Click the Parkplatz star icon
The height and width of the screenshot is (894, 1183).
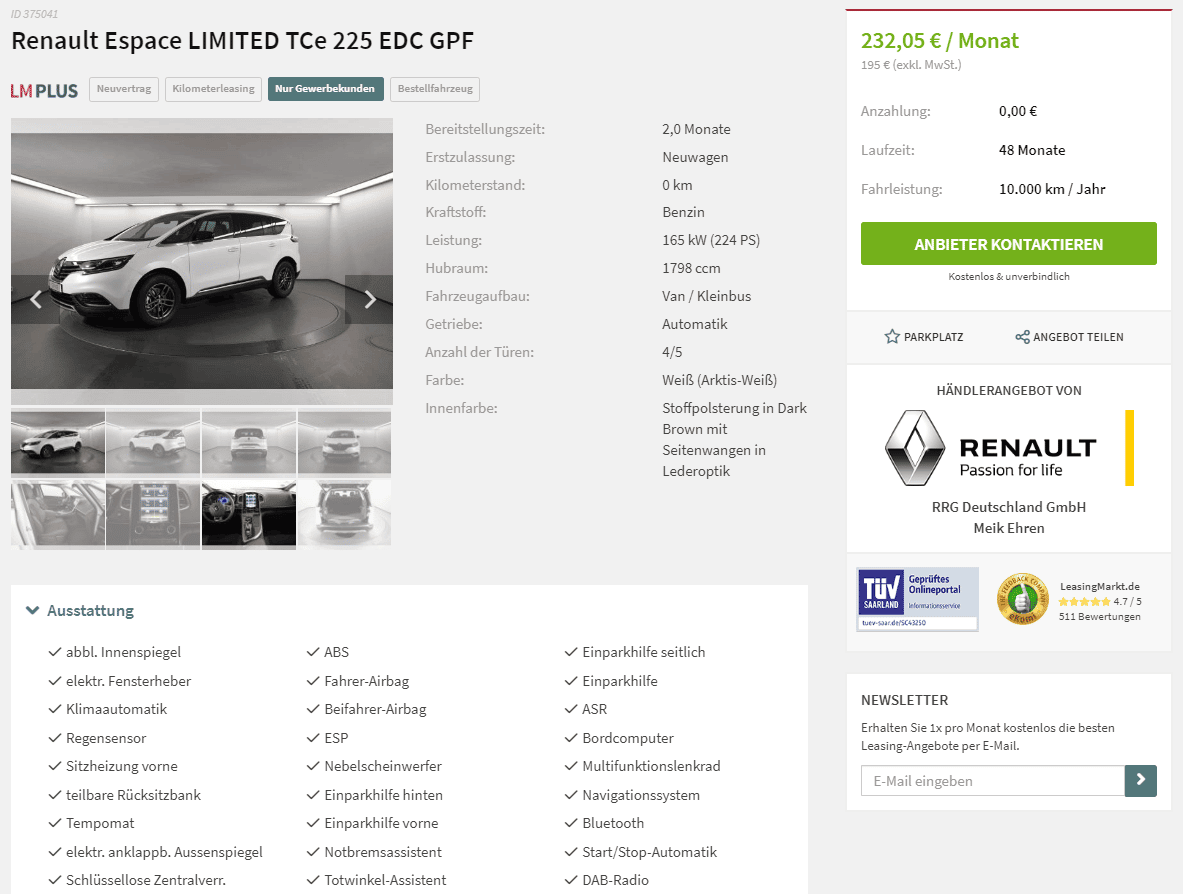[892, 336]
